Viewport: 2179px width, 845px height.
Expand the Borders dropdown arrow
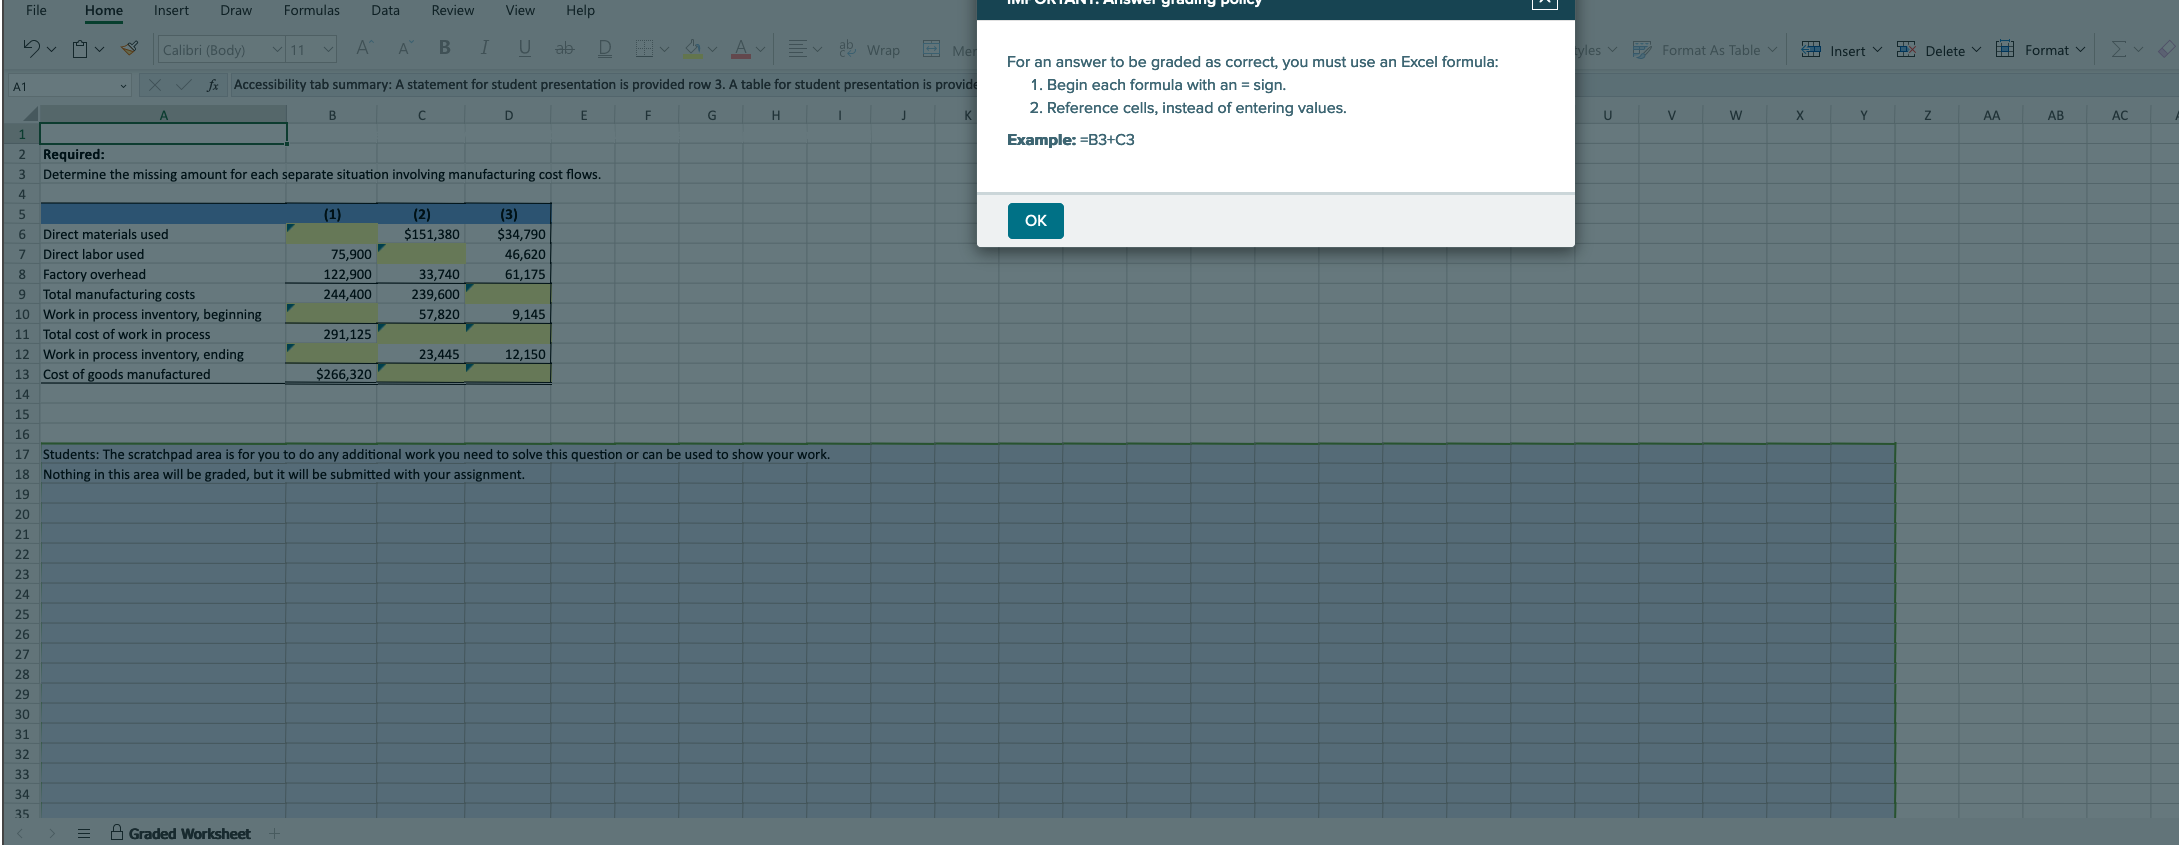coord(664,50)
